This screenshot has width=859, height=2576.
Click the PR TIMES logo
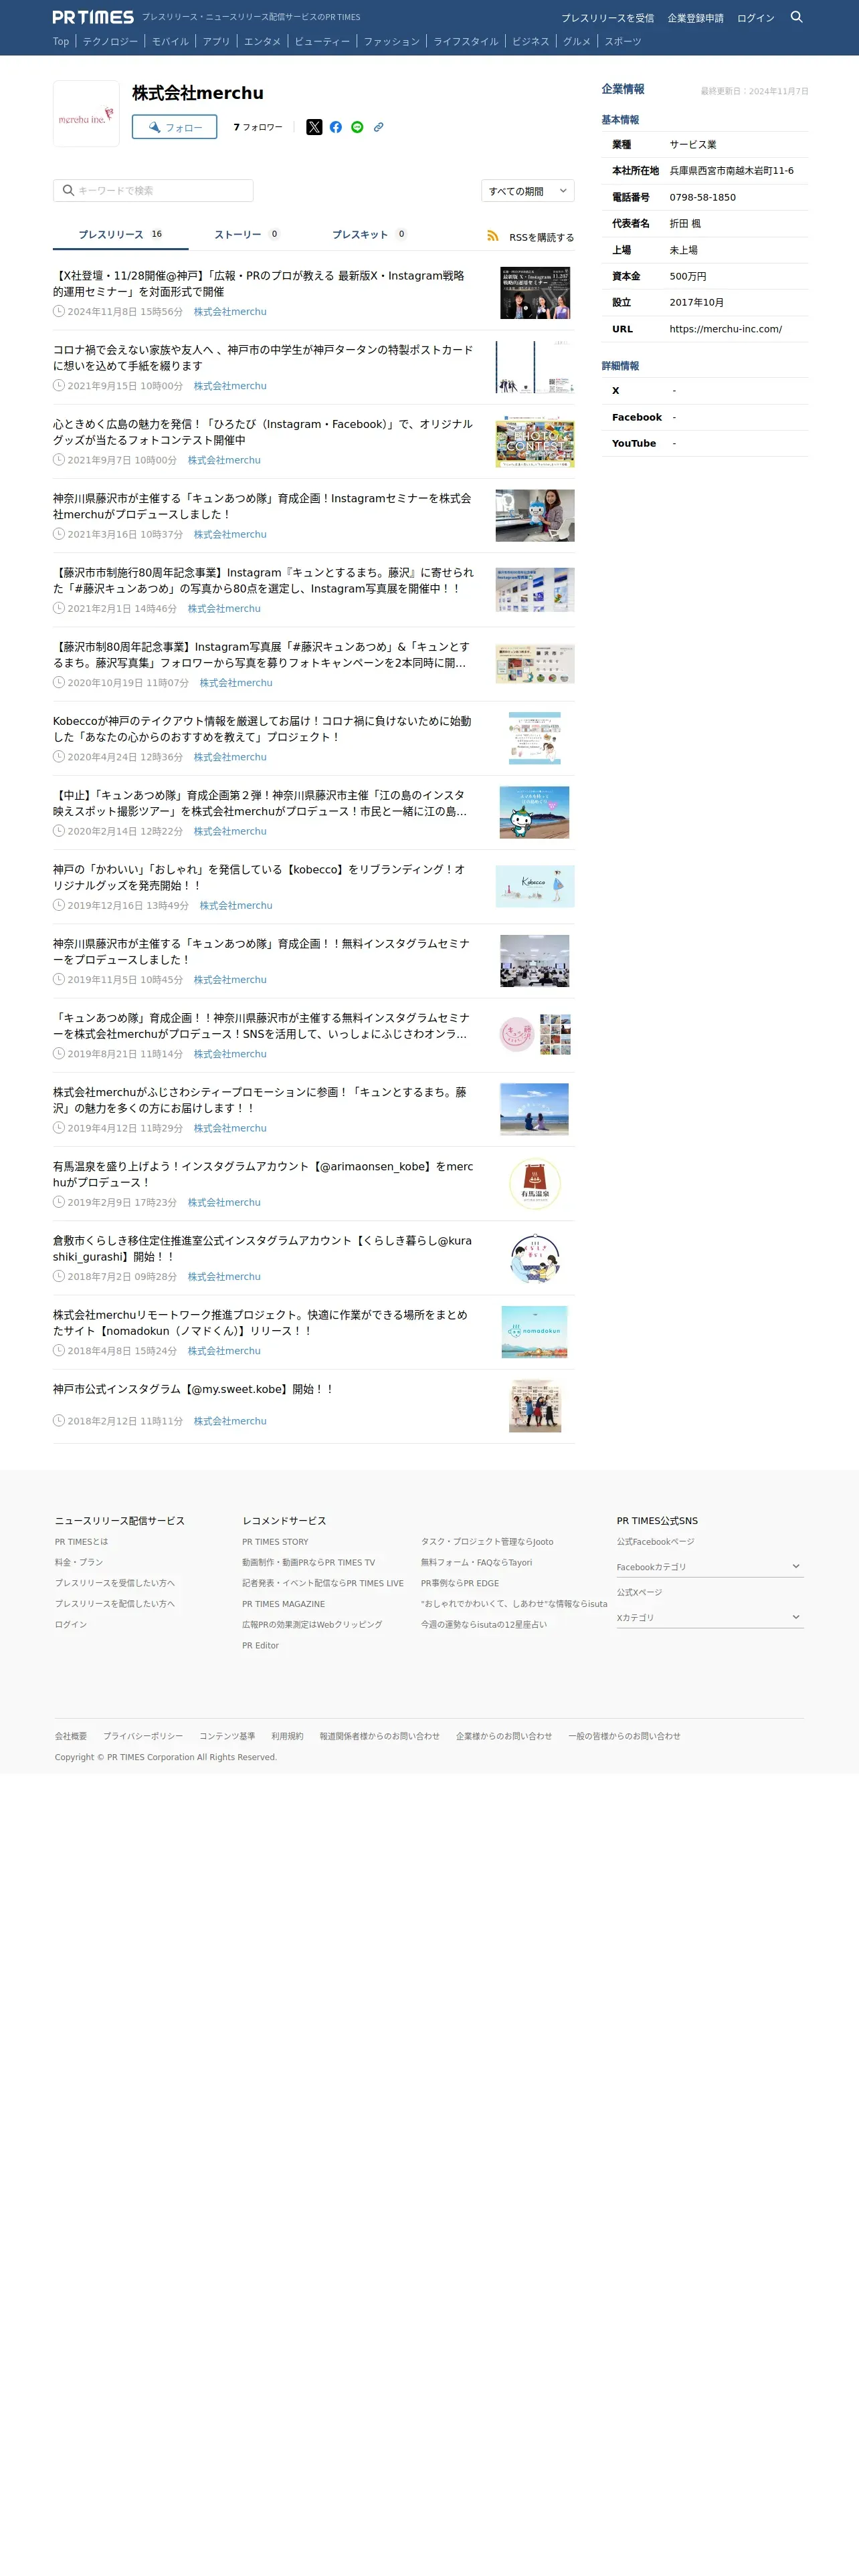93,17
